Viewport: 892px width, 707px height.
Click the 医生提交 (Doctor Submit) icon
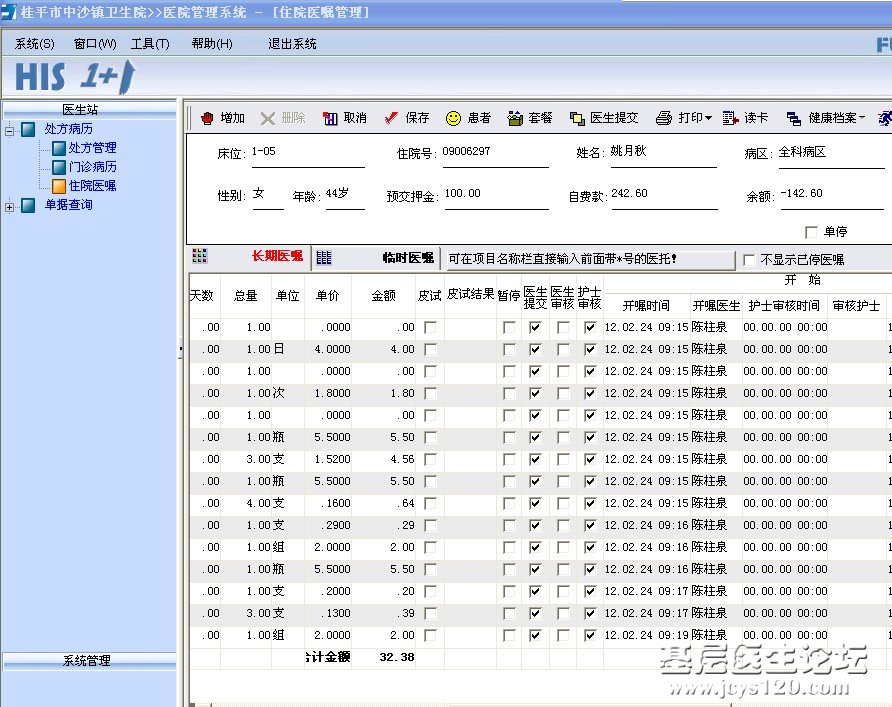click(577, 118)
